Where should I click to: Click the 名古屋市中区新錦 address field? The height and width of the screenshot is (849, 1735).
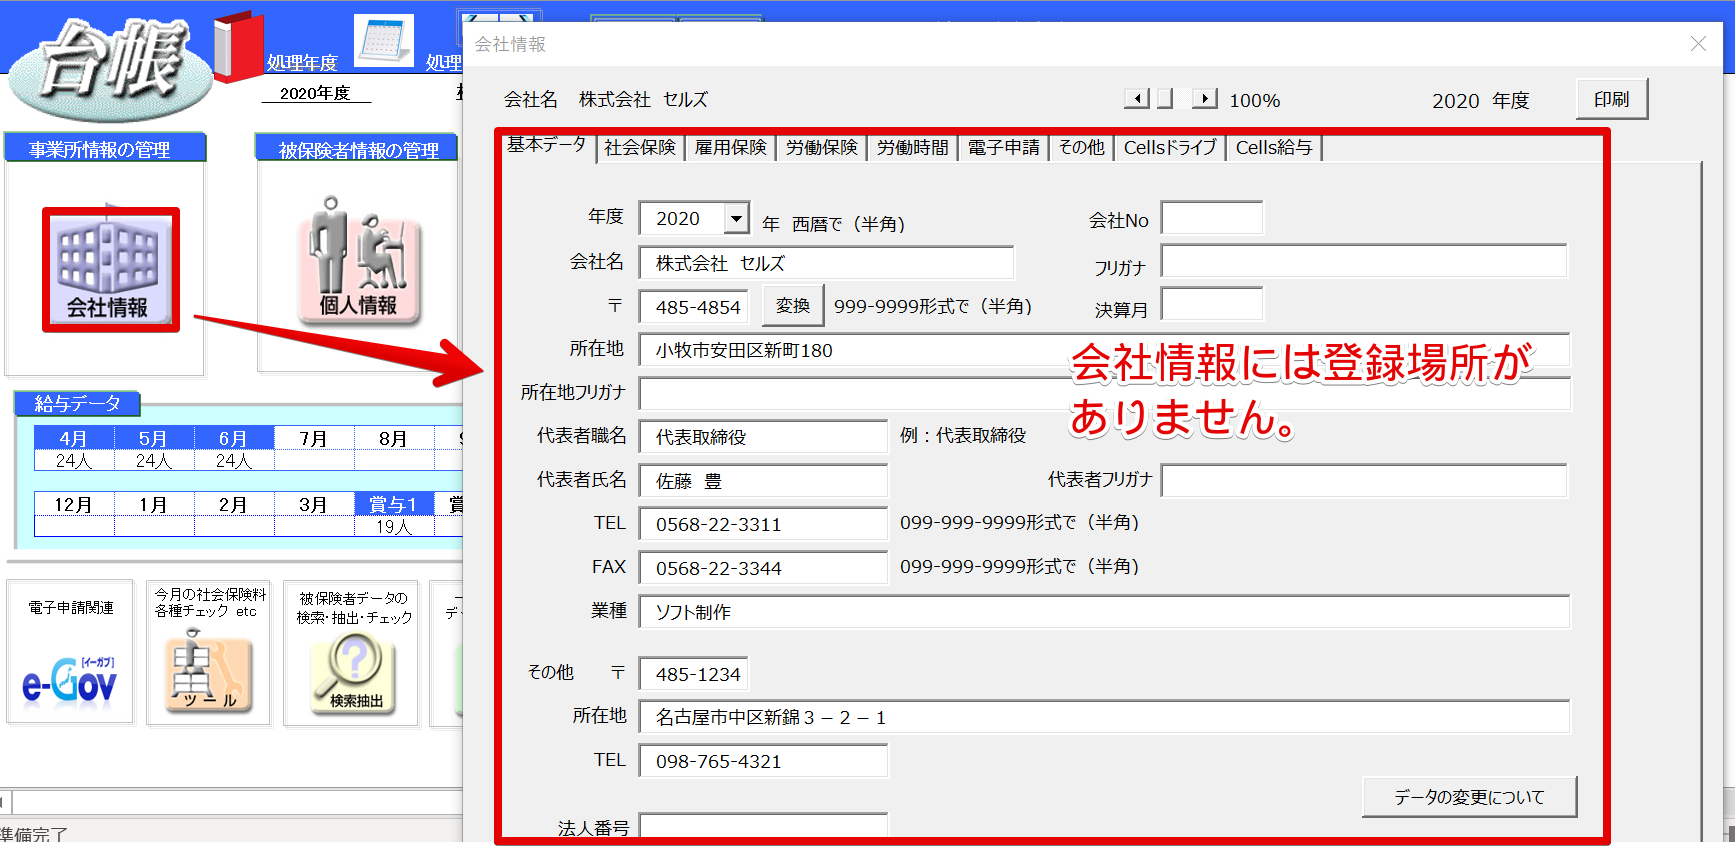click(1104, 717)
